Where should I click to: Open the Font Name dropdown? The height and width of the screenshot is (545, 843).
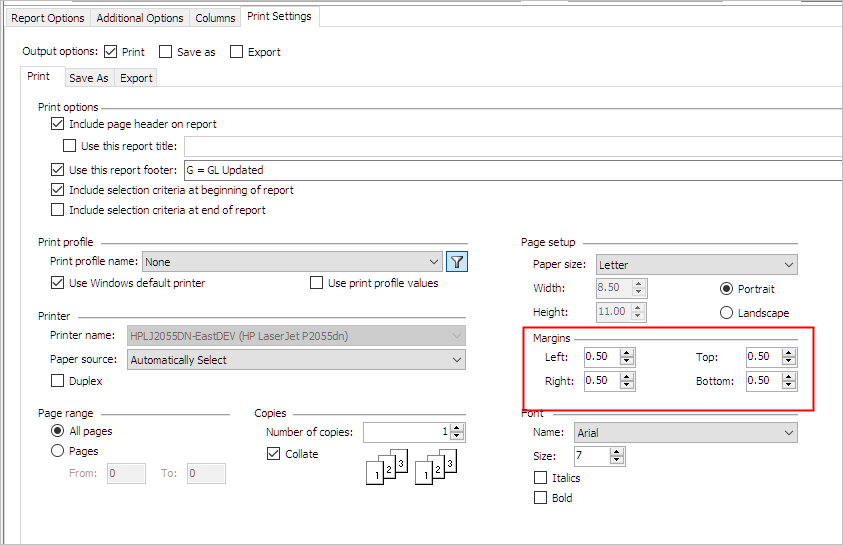(x=685, y=433)
